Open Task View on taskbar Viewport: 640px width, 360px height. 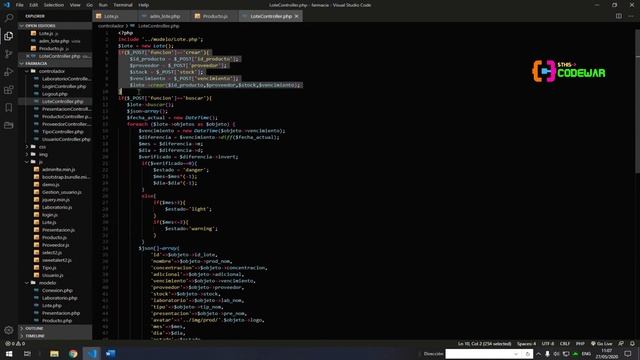coord(27,353)
